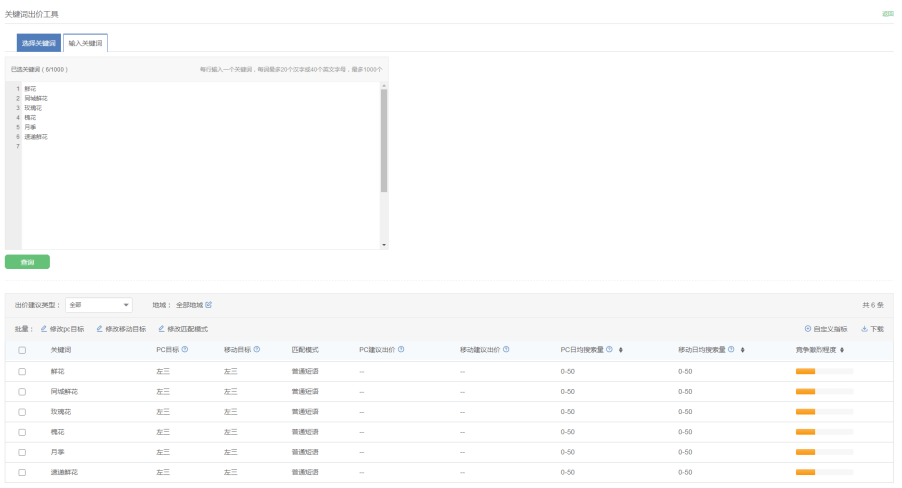The image size is (902, 488).
Task: Sort by PC日均搜索量 using the sort arrows
Action: 621,350
